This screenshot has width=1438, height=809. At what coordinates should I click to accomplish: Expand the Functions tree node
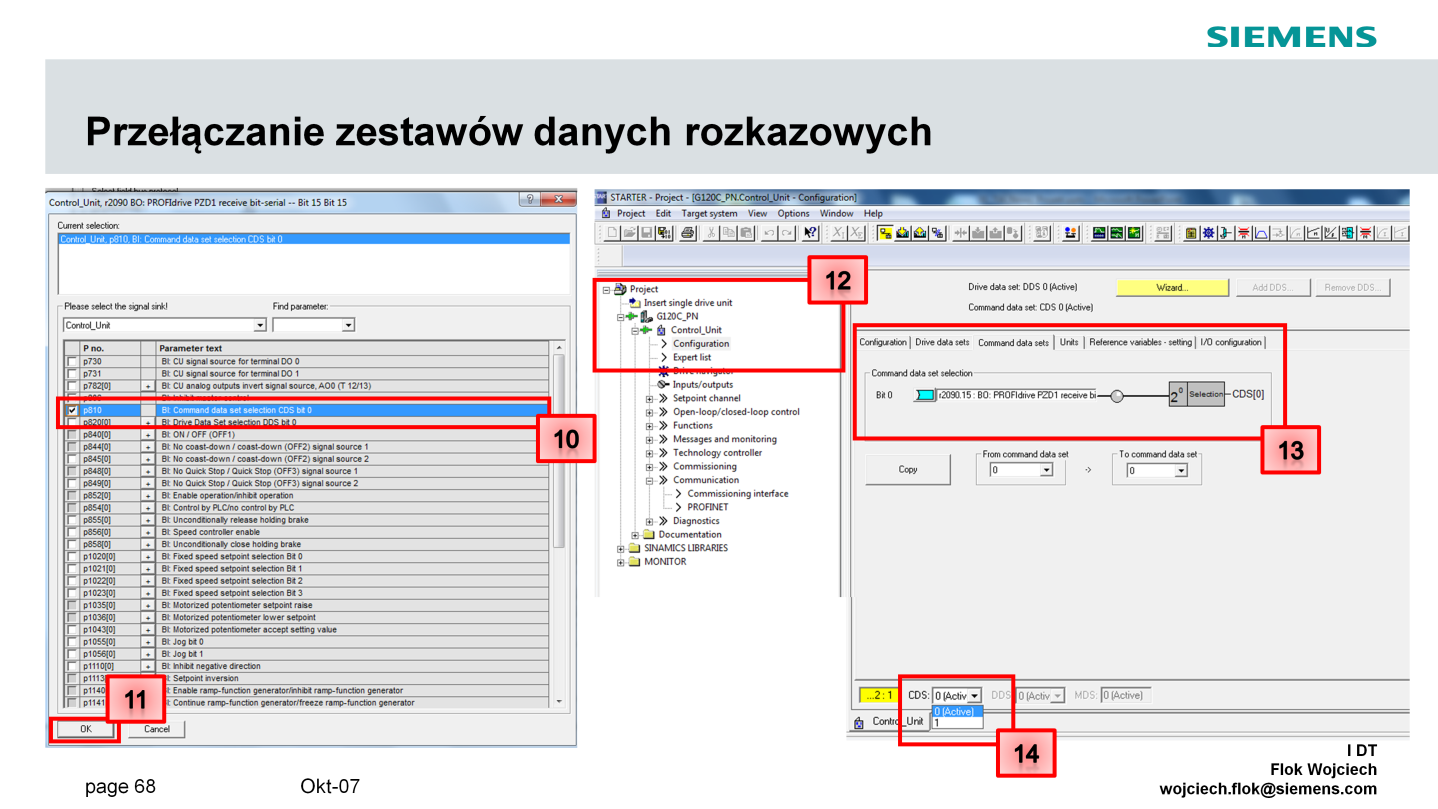(x=649, y=425)
